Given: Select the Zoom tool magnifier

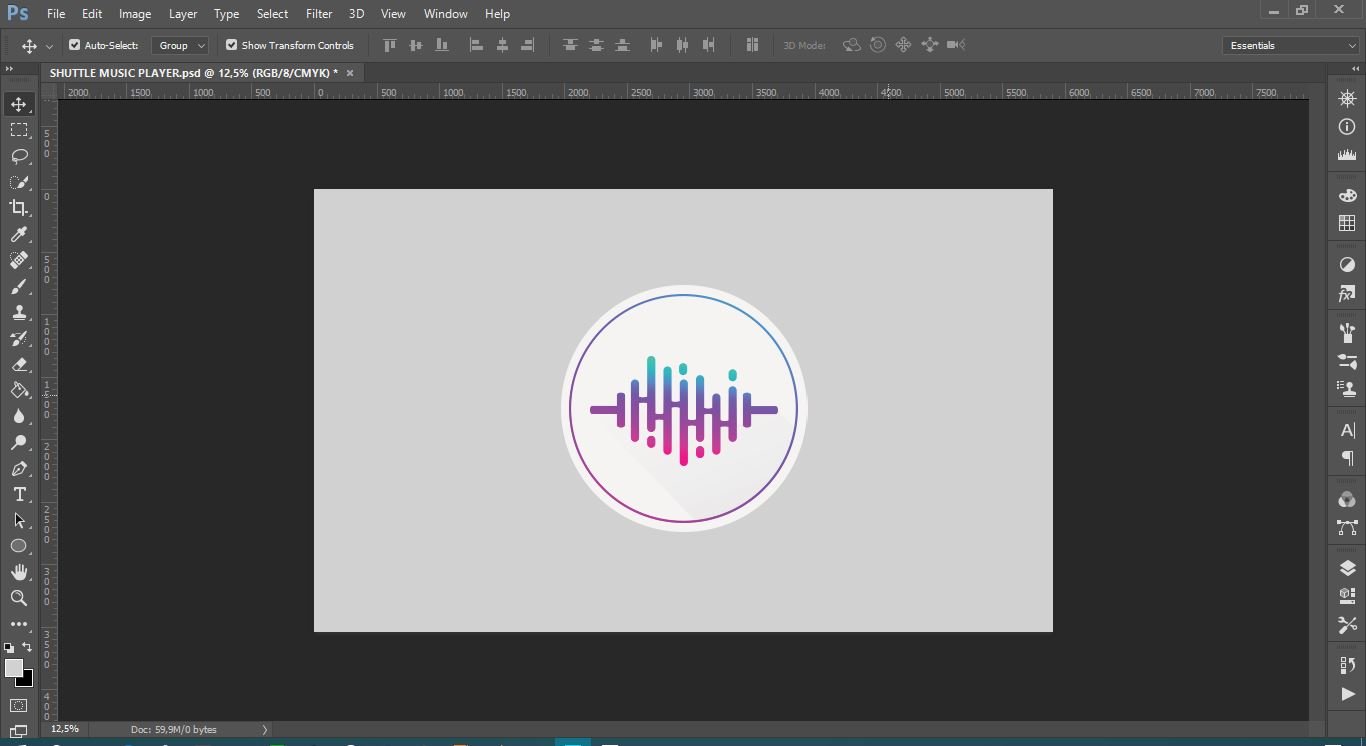Looking at the screenshot, I should 19,598.
